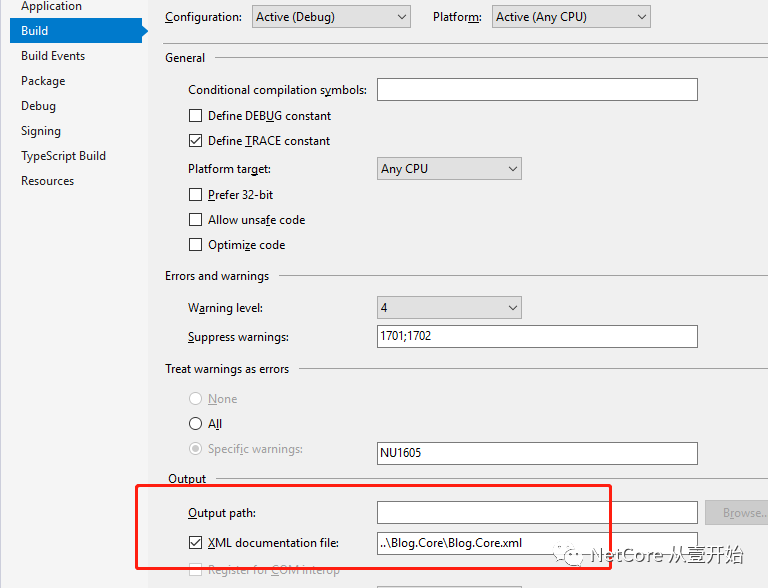Choose the Specific warnings radio option
Viewport: 768px width, 588px height.
tap(195, 448)
